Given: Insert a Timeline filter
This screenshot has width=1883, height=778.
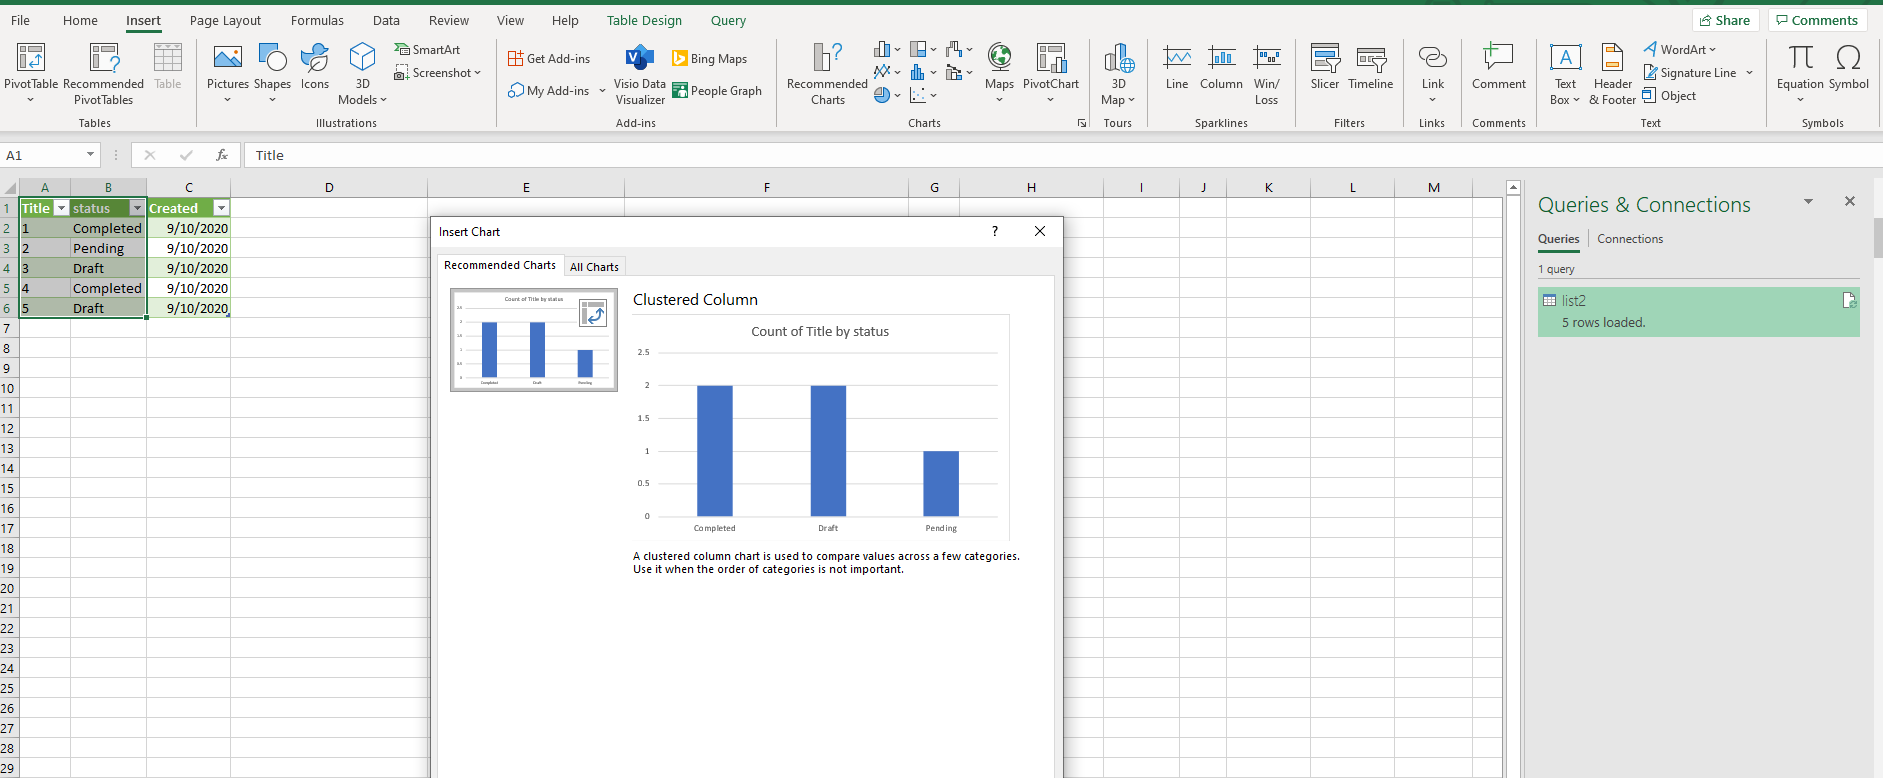Looking at the screenshot, I should click(x=1370, y=68).
